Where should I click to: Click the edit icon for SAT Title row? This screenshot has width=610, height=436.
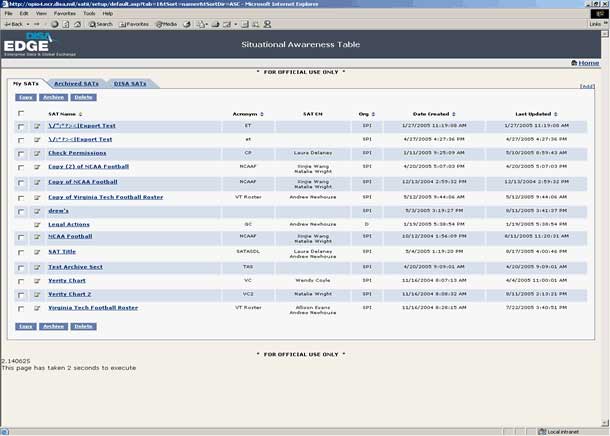pos(37,252)
